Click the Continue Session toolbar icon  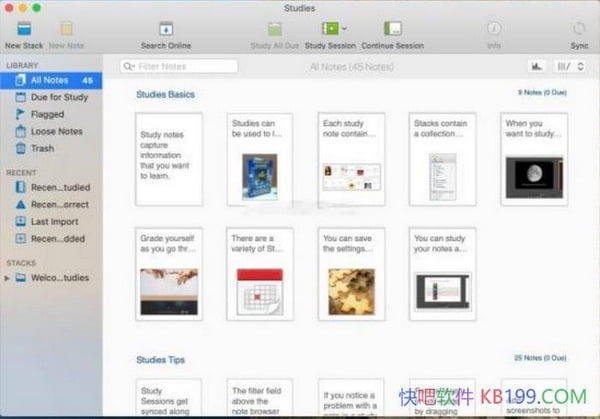(x=393, y=30)
